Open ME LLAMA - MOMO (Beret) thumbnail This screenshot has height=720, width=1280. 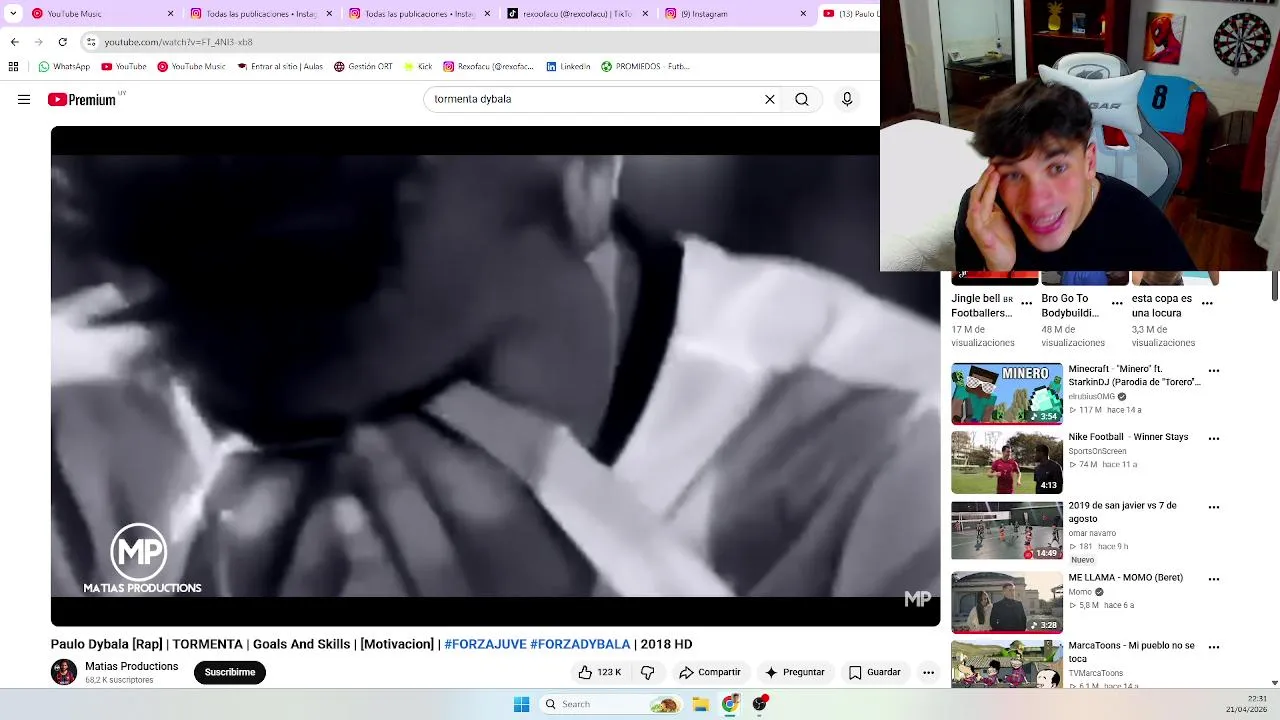1007,602
